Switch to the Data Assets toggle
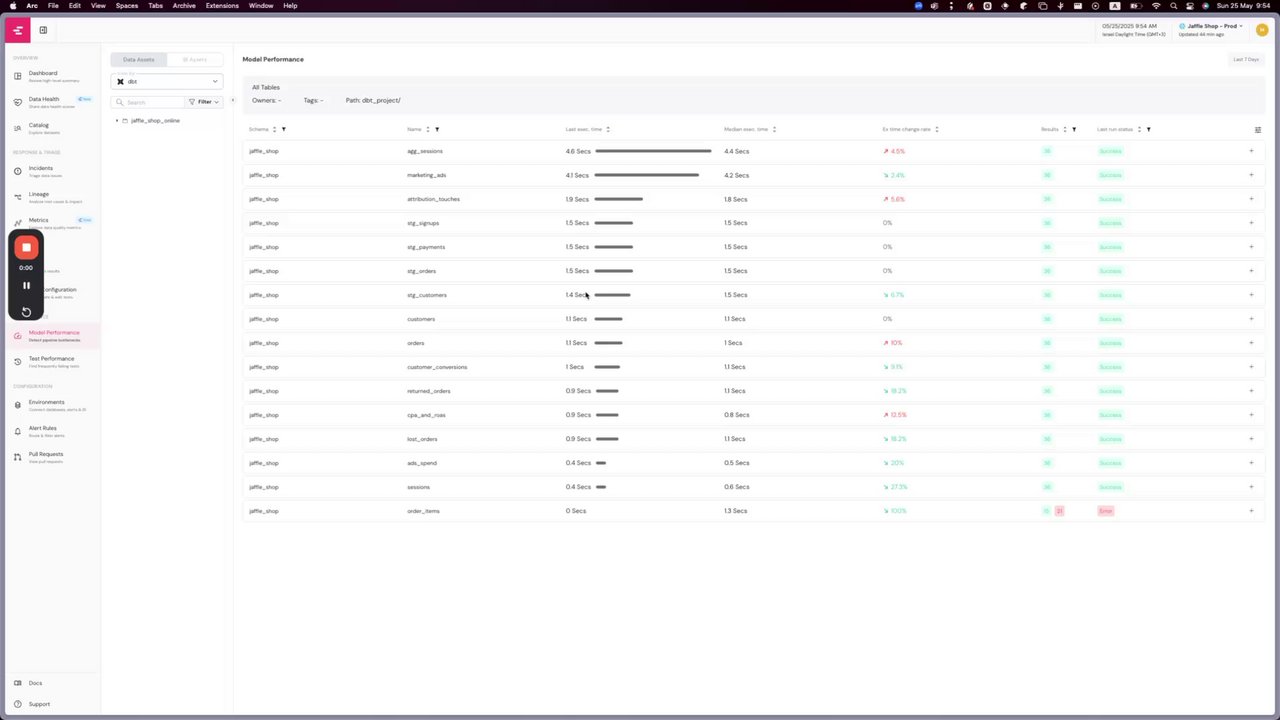 [x=139, y=59]
